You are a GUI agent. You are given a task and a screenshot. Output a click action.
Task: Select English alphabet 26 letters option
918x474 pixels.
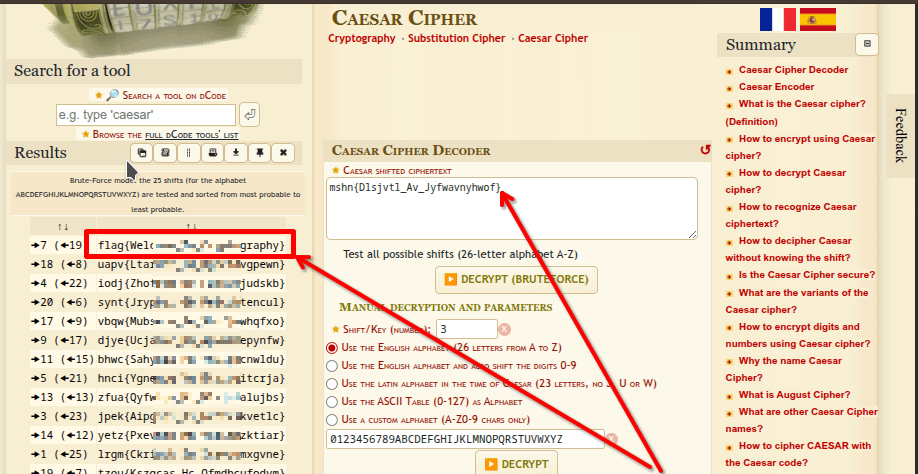(332, 348)
